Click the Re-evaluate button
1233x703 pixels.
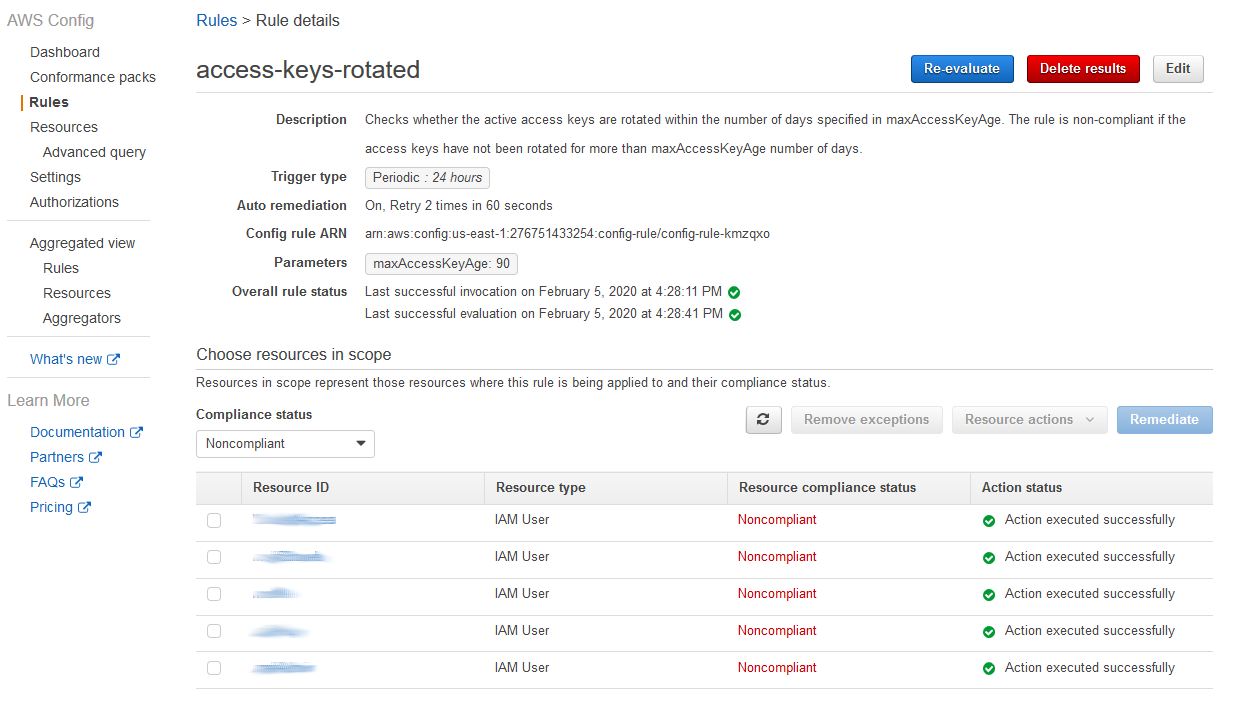pyautogui.click(x=961, y=68)
